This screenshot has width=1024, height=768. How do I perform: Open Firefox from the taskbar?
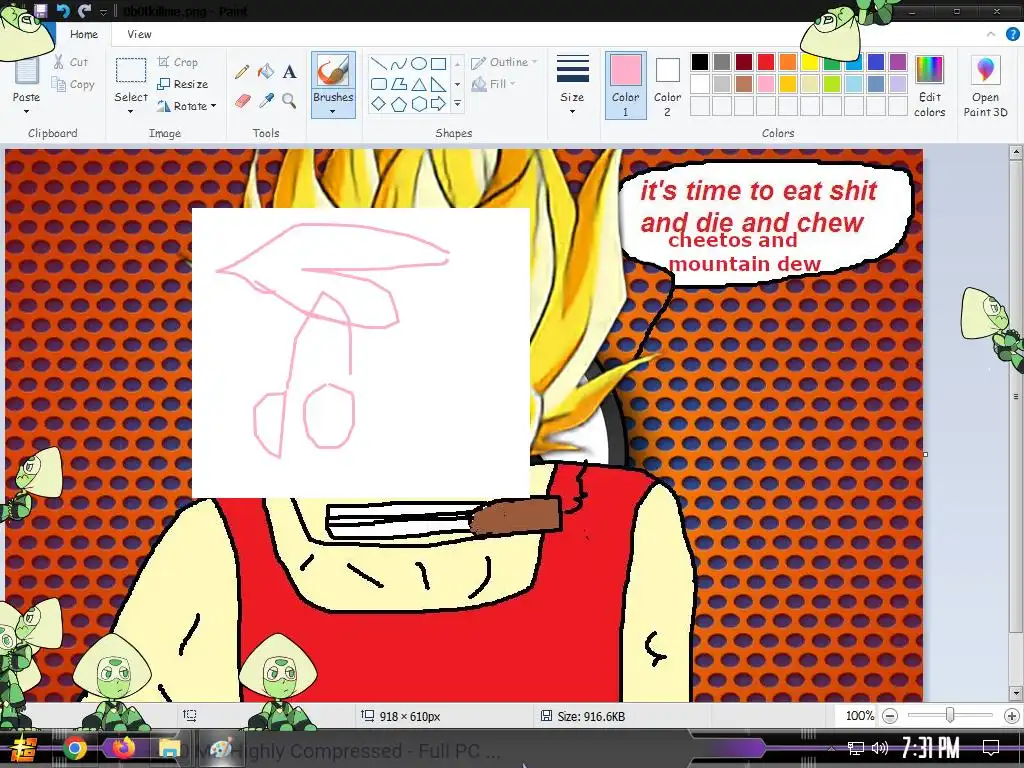122,748
